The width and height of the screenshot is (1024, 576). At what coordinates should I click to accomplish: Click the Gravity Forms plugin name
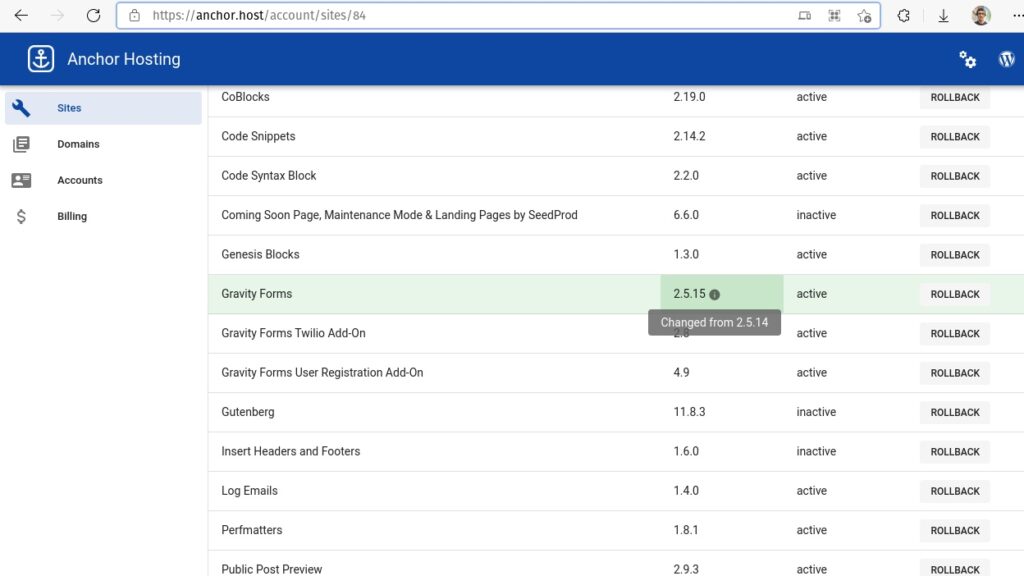(257, 294)
